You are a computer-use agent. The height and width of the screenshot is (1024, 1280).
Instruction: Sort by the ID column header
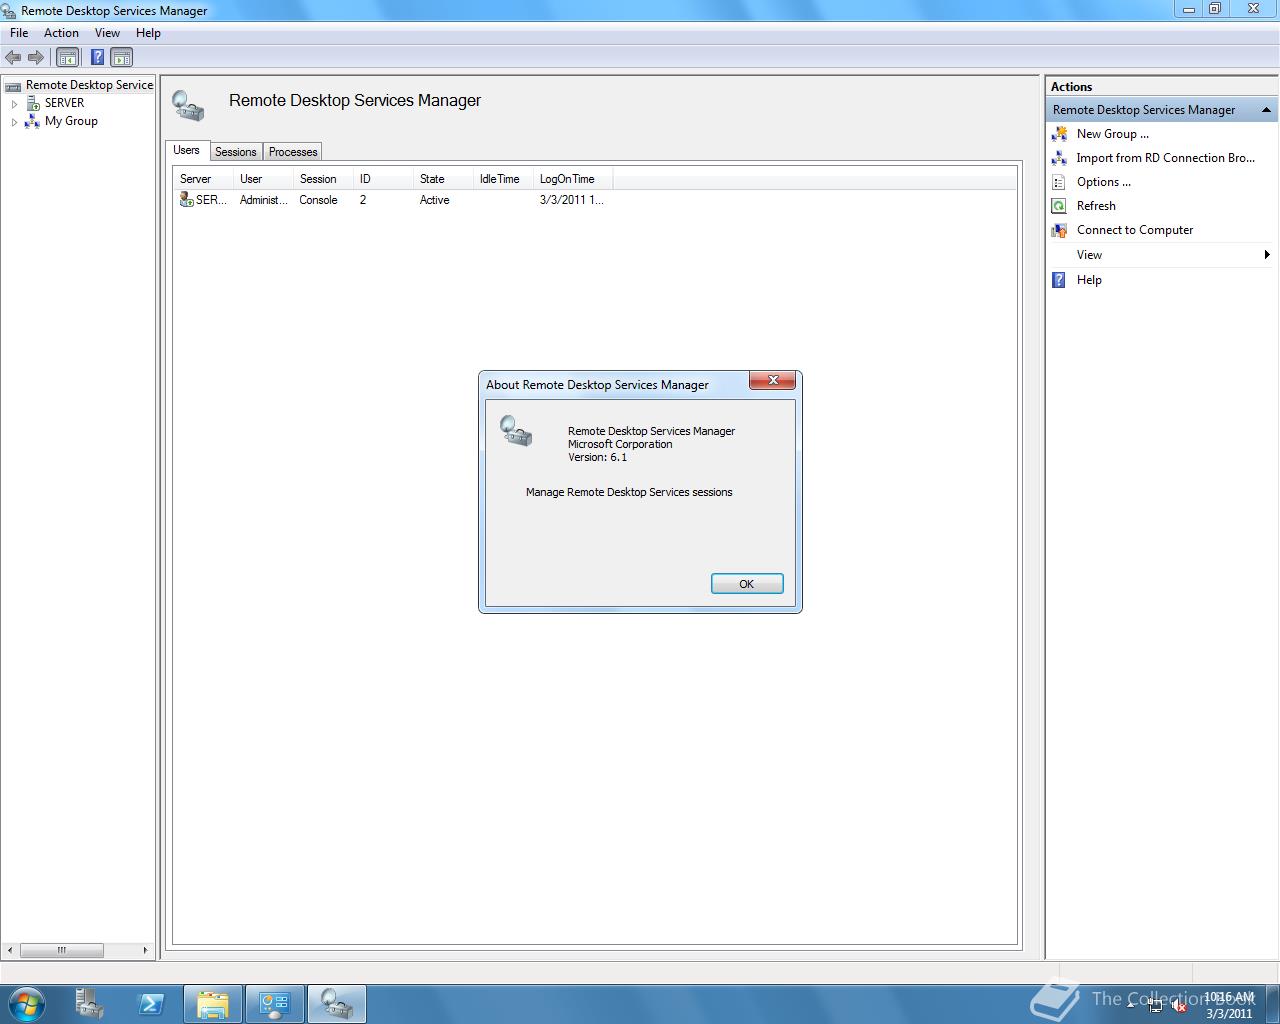[x=383, y=179]
